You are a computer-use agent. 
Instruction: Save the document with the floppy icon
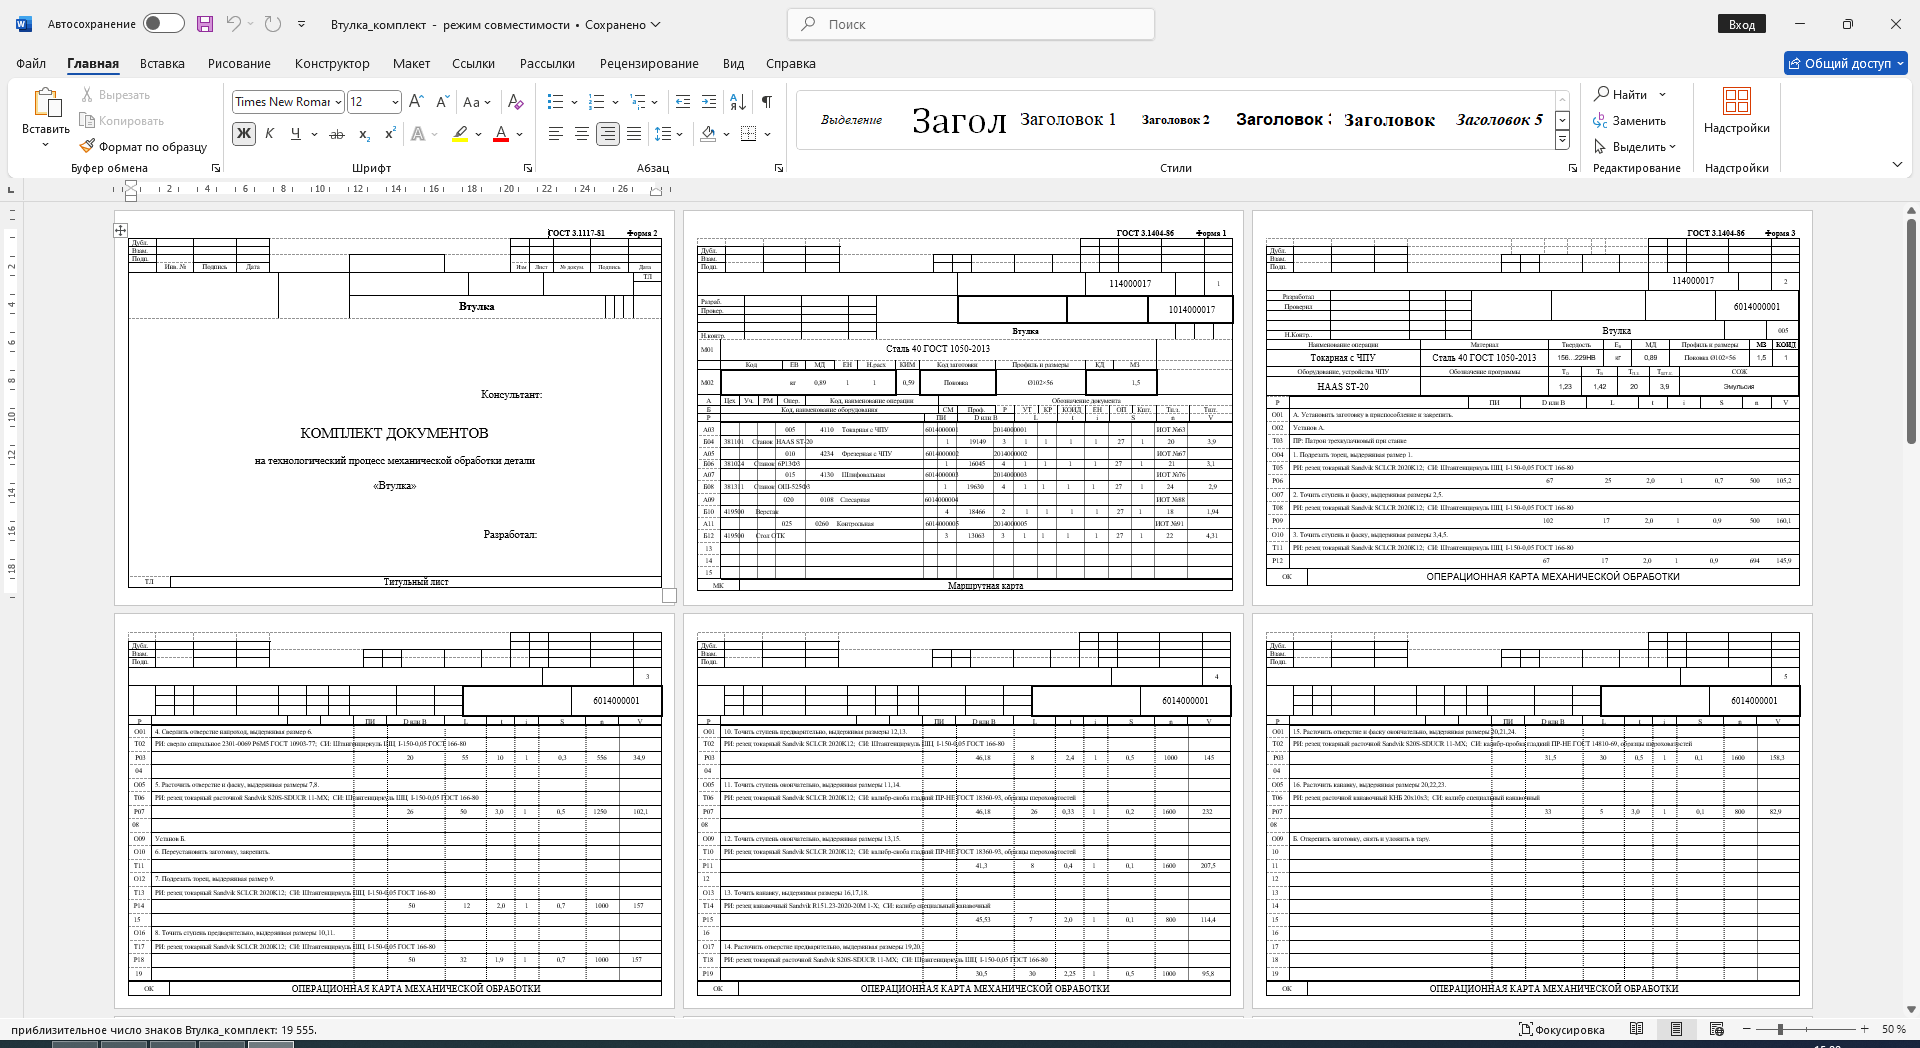coord(205,24)
